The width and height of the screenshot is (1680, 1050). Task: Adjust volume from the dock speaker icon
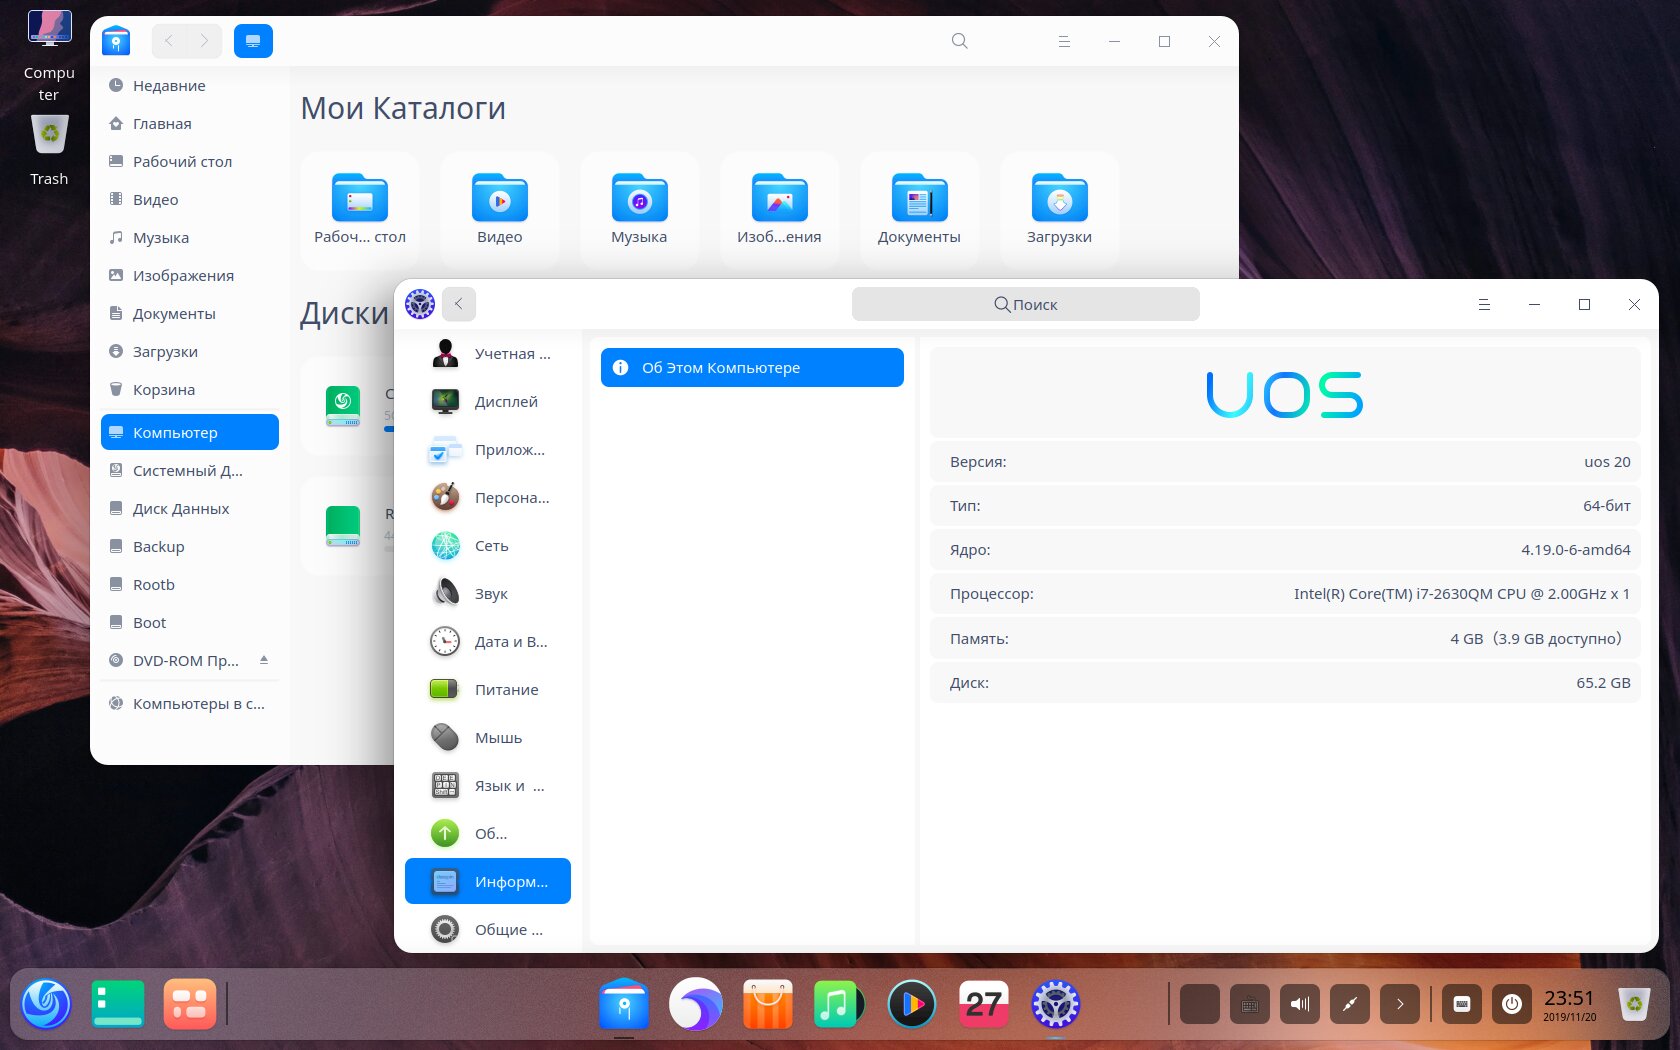click(1300, 1004)
